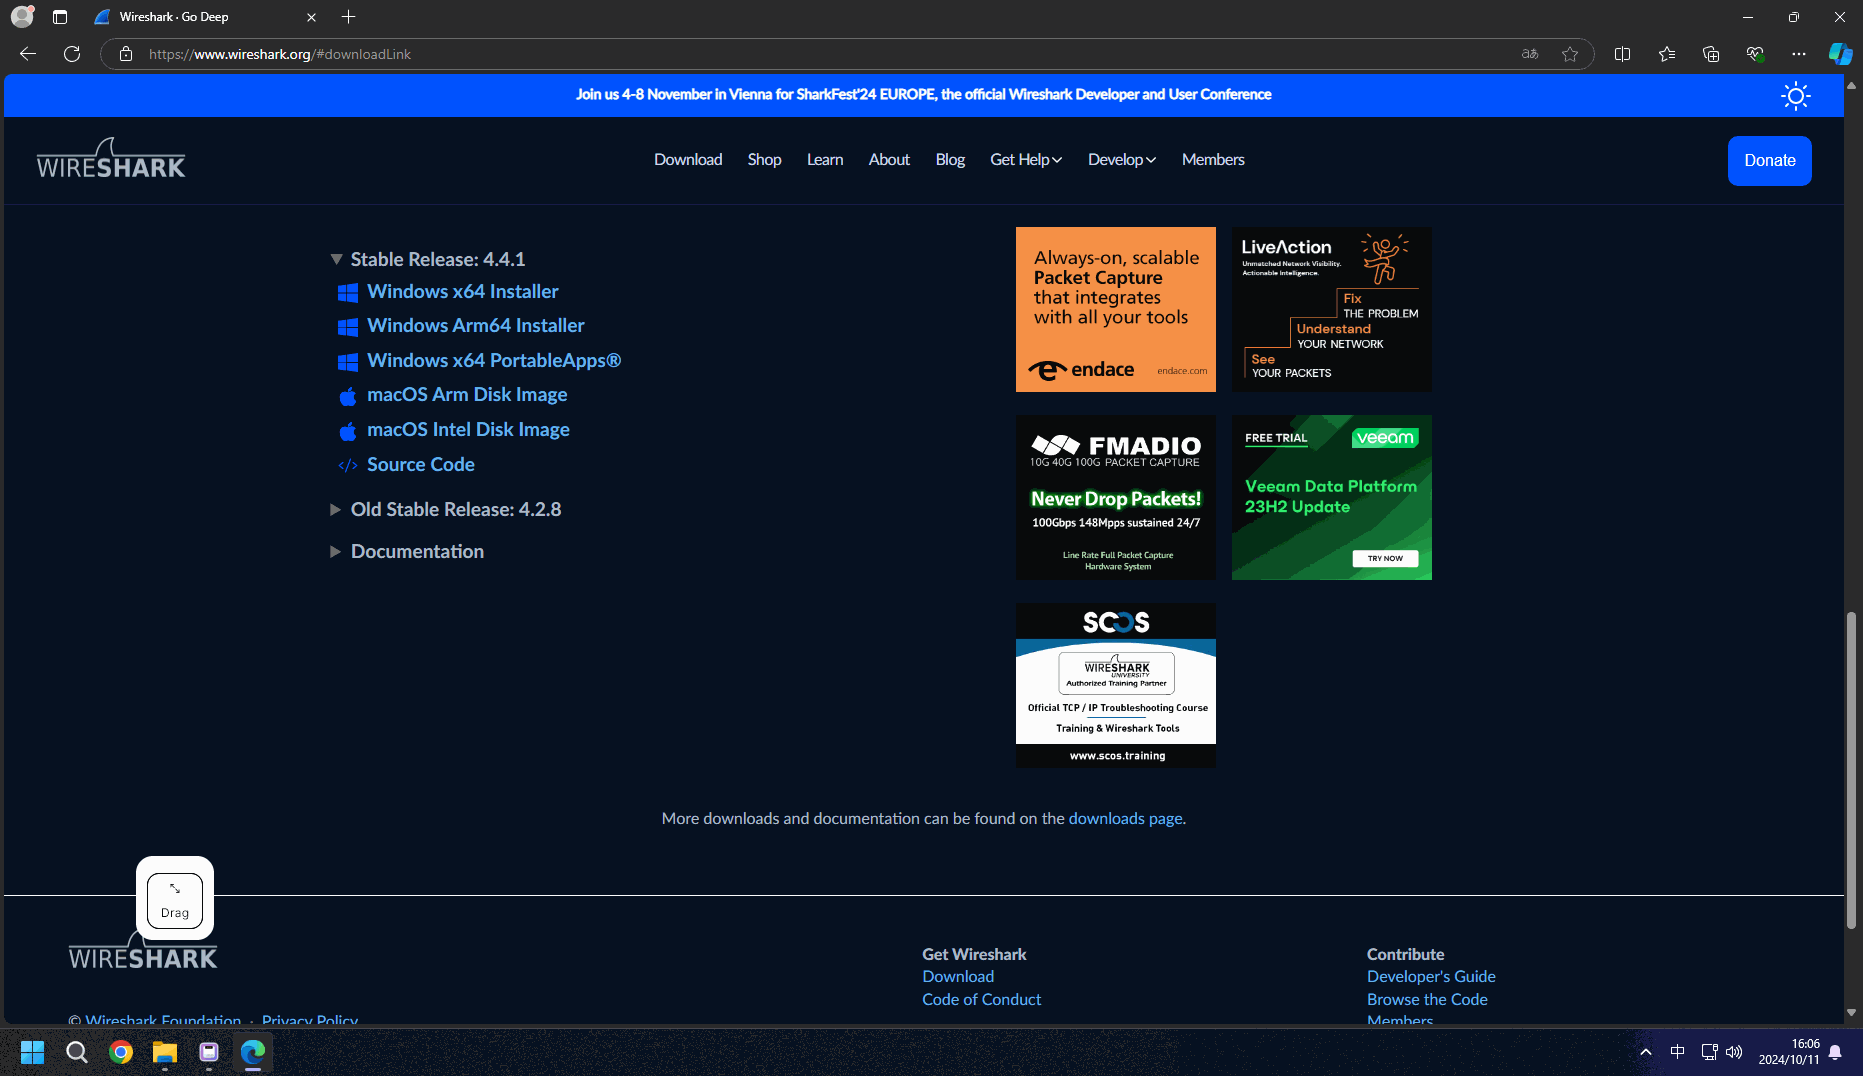Open Code of Conduct footer link
This screenshot has width=1863, height=1076.
[981, 1000]
